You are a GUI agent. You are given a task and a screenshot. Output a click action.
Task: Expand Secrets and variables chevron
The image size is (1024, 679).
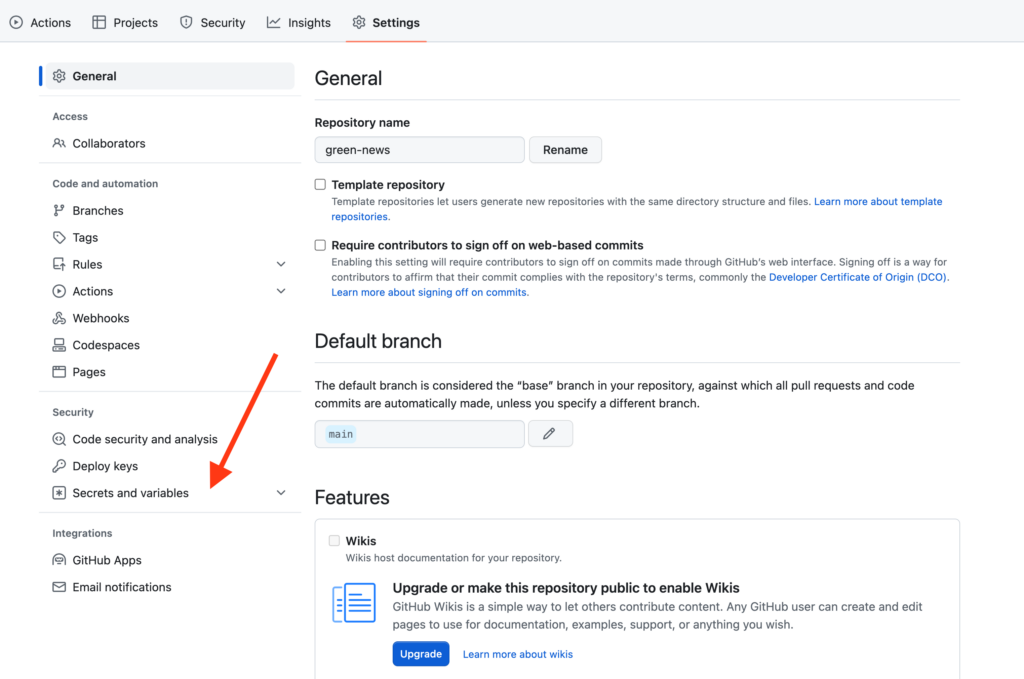tap(281, 493)
